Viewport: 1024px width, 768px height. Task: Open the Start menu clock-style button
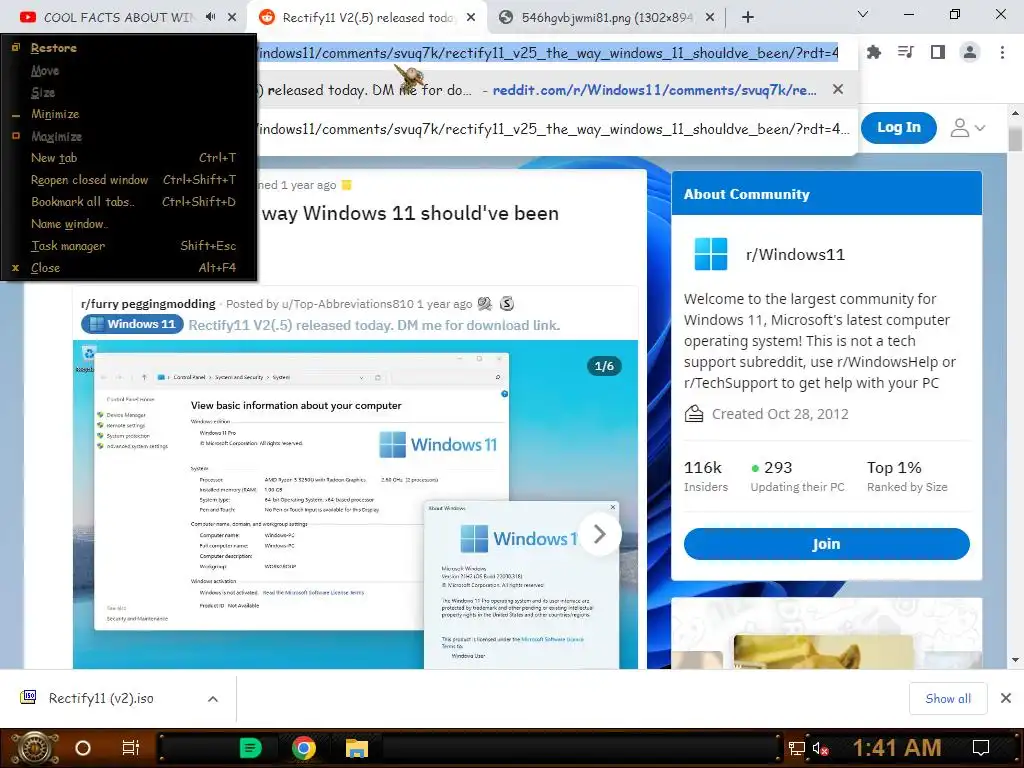click(x=35, y=748)
